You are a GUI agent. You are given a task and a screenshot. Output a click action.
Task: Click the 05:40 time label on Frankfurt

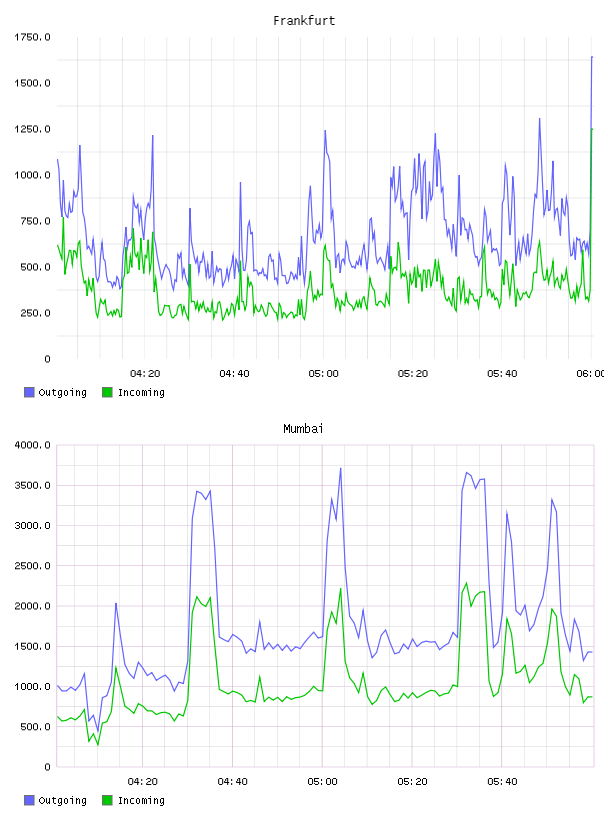(502, 374)
